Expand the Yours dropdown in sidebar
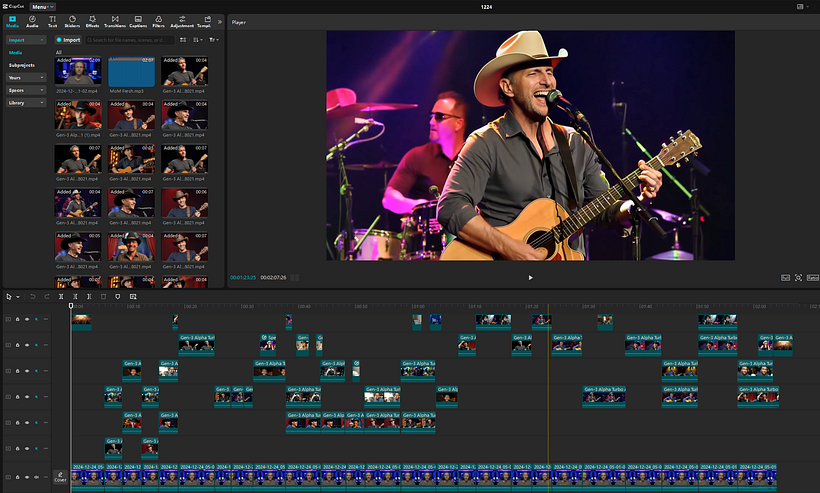 (x=25, y=77)
